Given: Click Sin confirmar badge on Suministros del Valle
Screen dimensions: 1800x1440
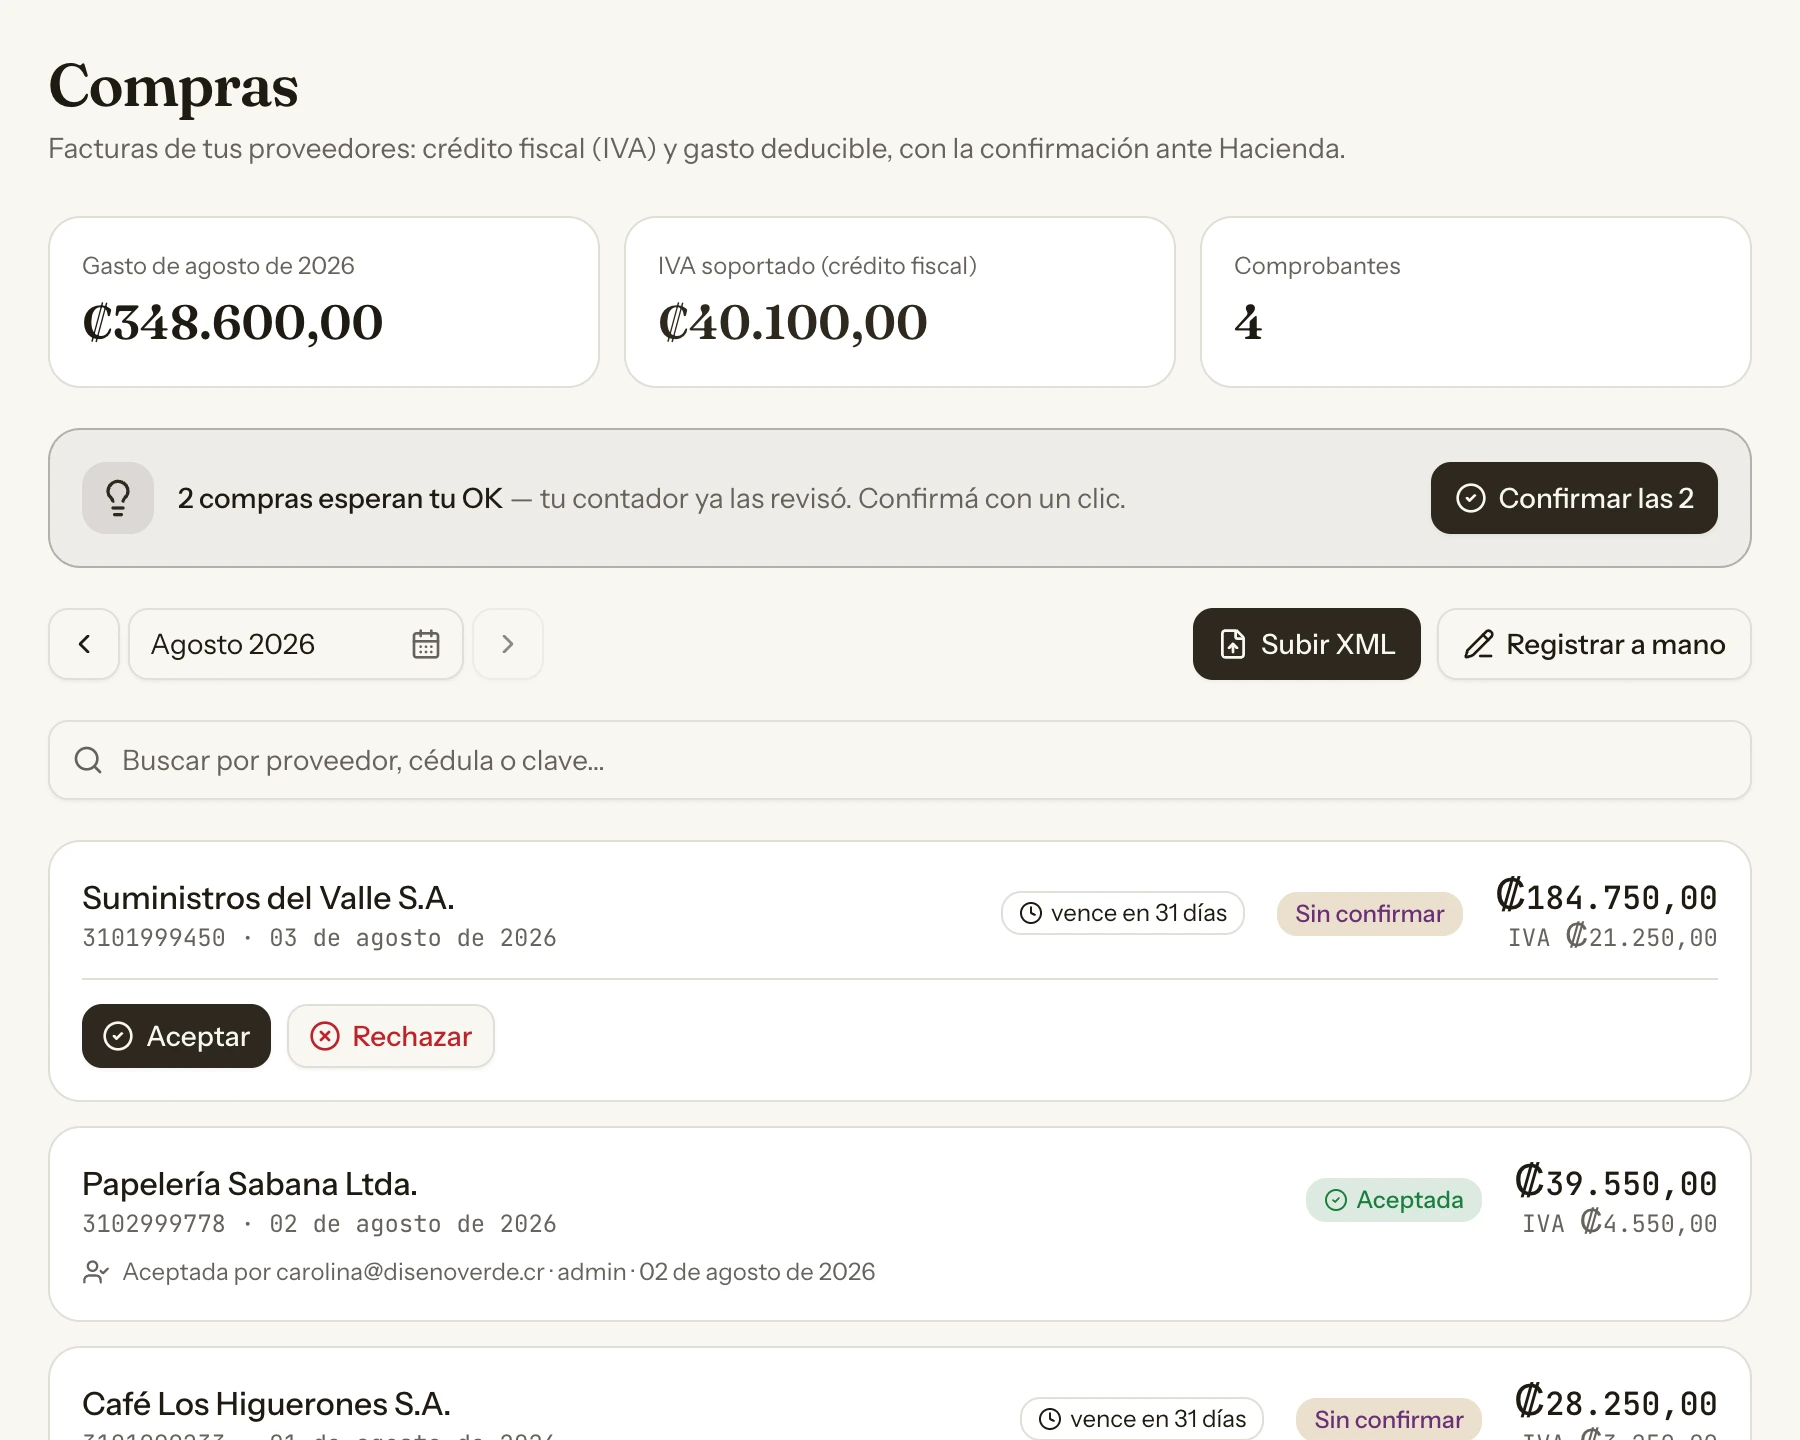Looking at the screenshot, I should 1369,914.
